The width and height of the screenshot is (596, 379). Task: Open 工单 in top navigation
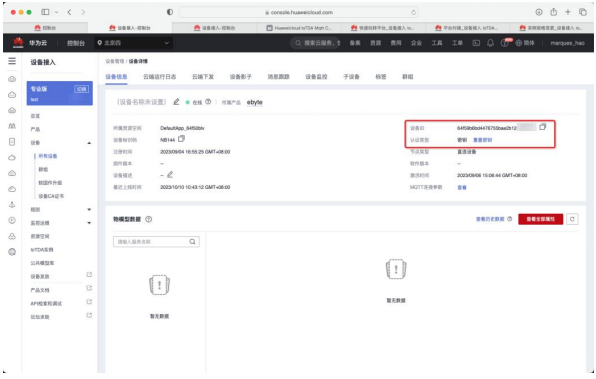[457, 43]
